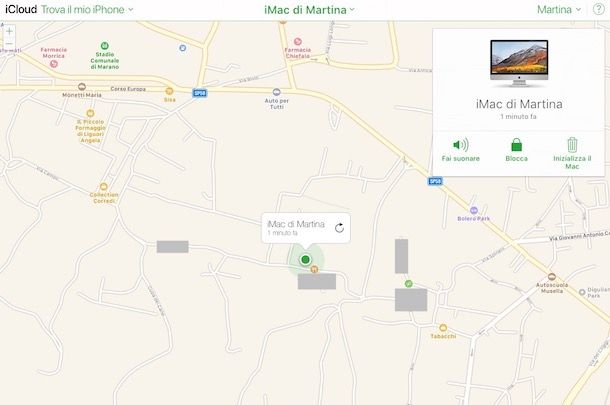
Task: Erase the Mac with Inizializza il Mac trash icon
Action: tap(572, 145)
